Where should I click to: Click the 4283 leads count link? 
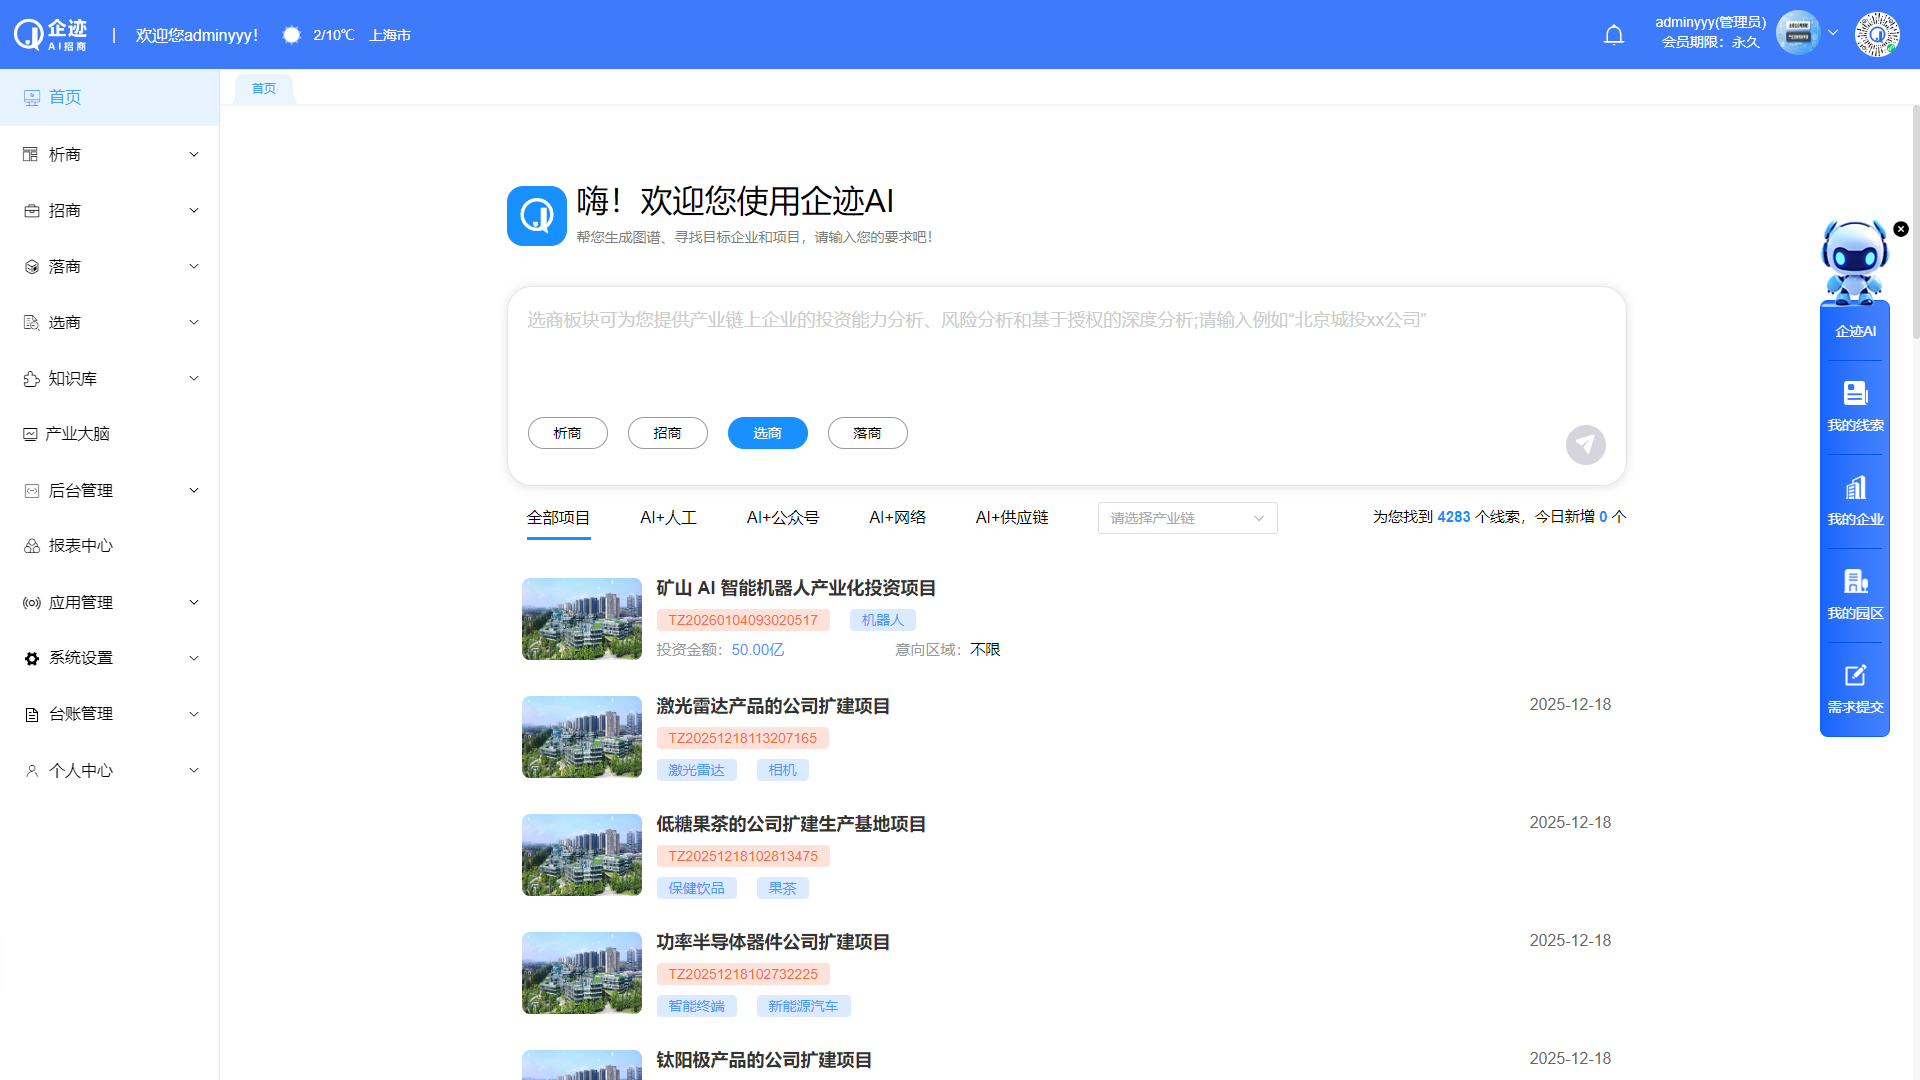tap(1453, 517)
